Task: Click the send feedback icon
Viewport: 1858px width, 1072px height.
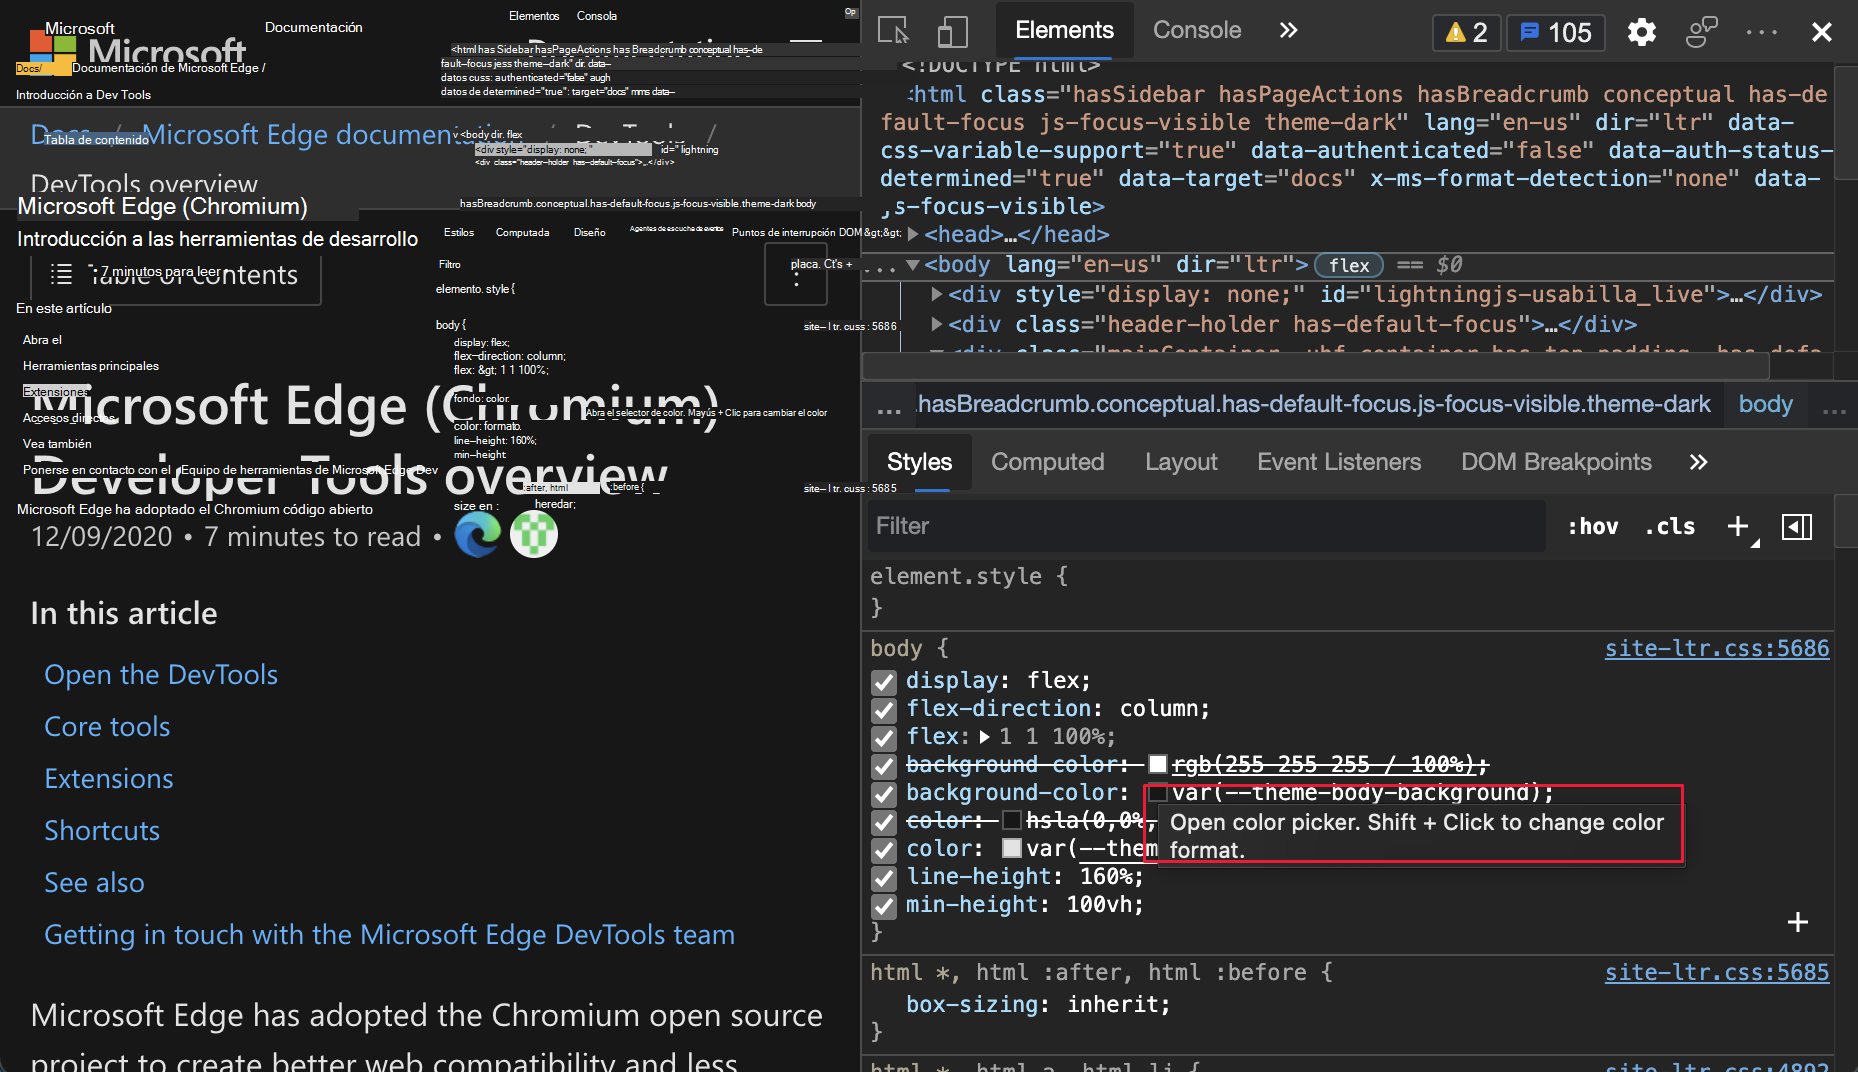Action: (x=1702, y=32)
